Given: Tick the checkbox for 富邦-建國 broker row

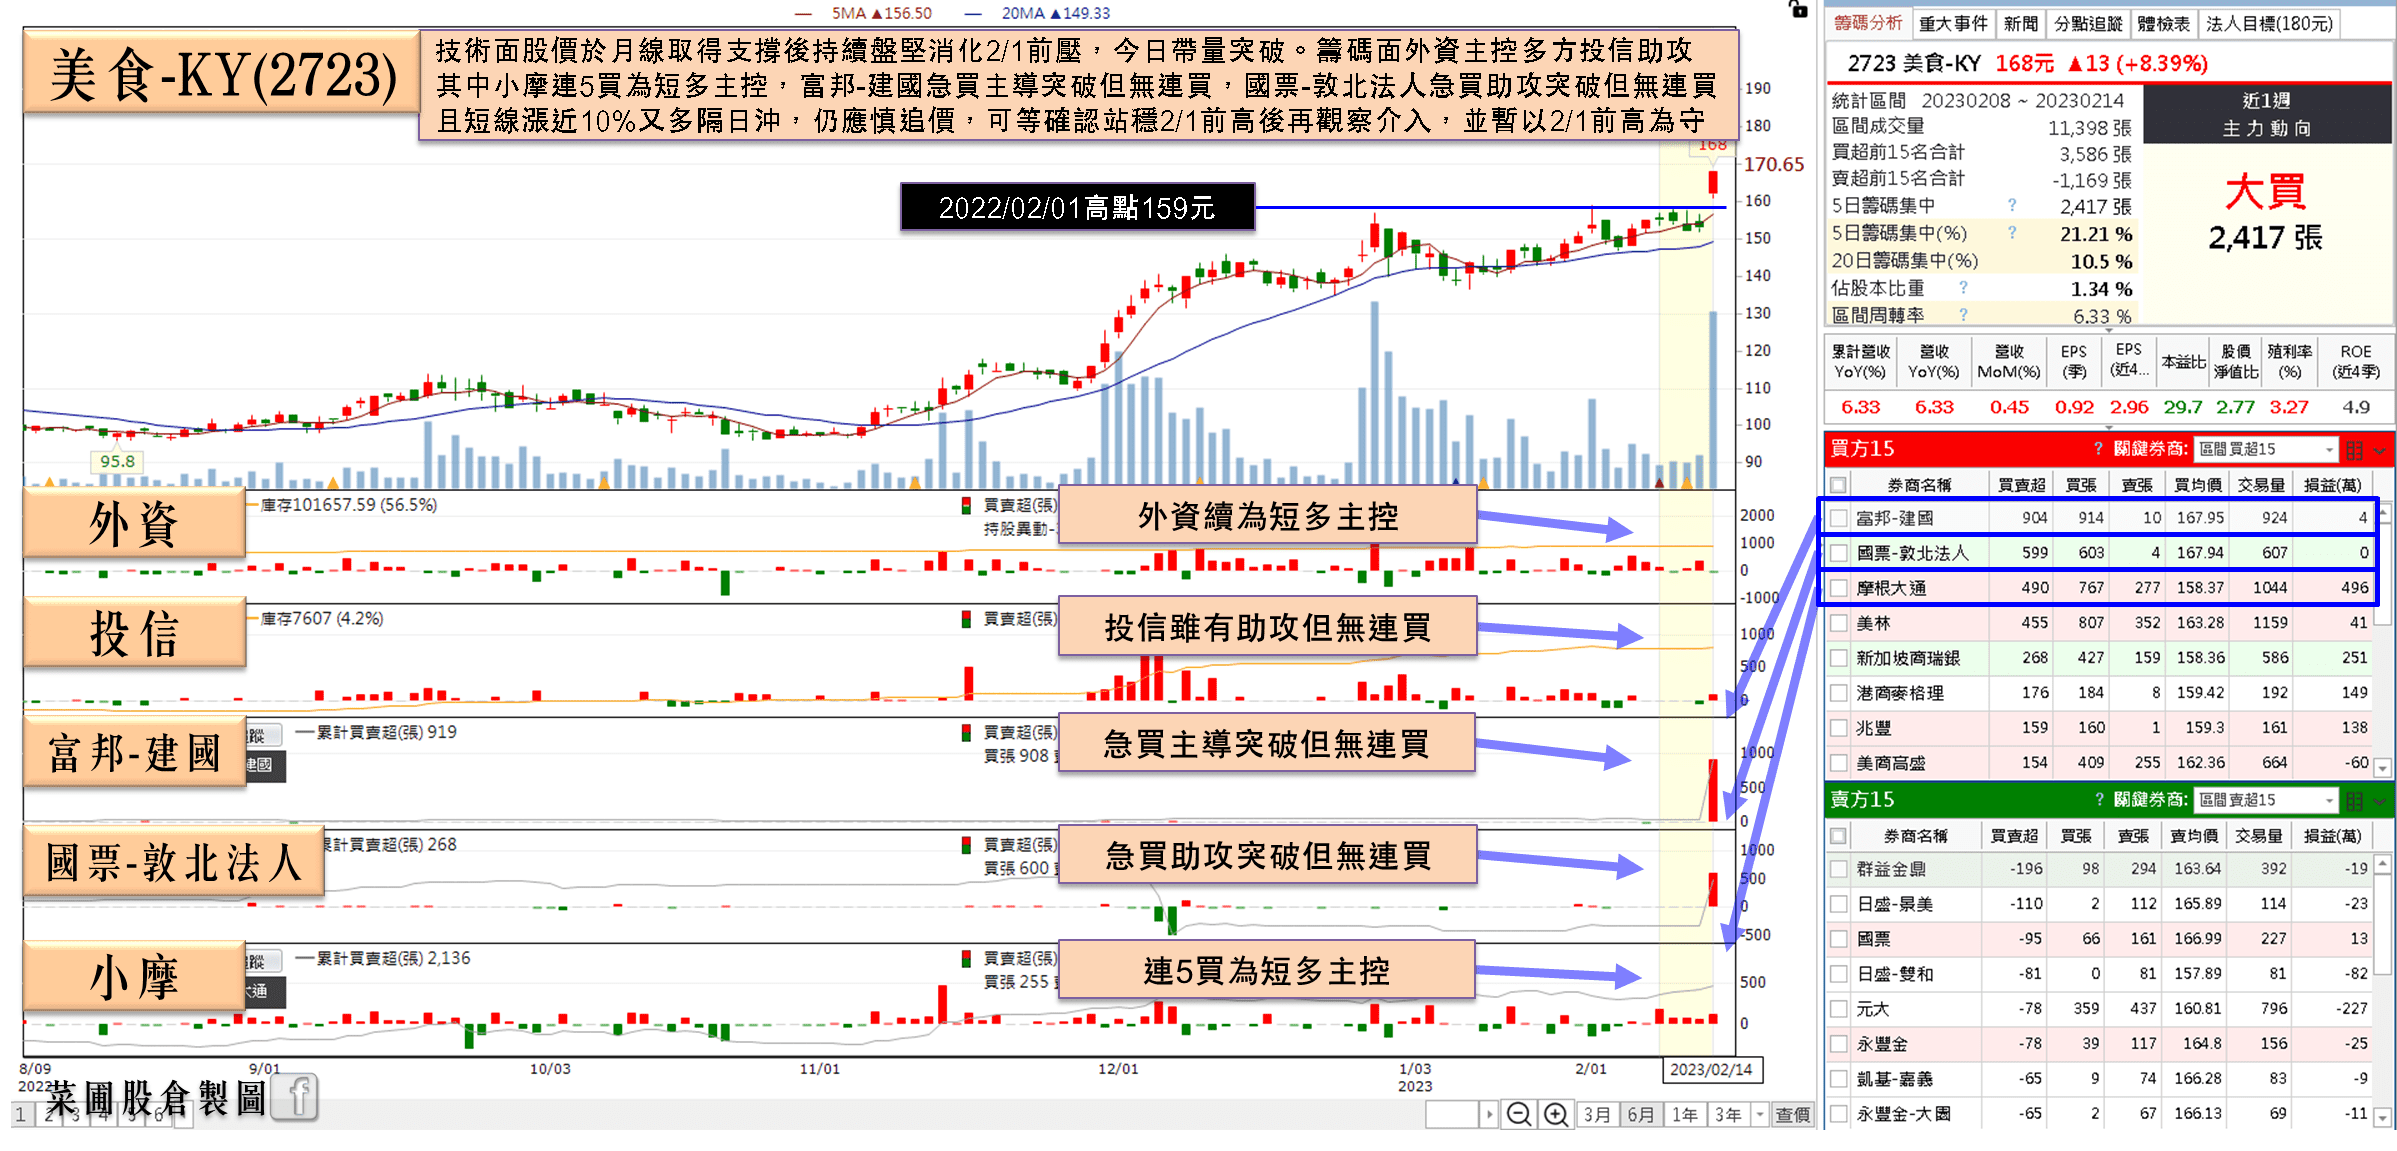Looking at the screenshot, I should click(1838, 518).
